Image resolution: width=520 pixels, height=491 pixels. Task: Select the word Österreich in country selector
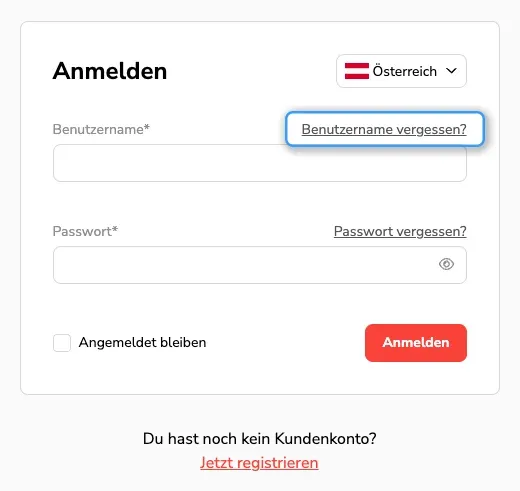tap(405, 71)
